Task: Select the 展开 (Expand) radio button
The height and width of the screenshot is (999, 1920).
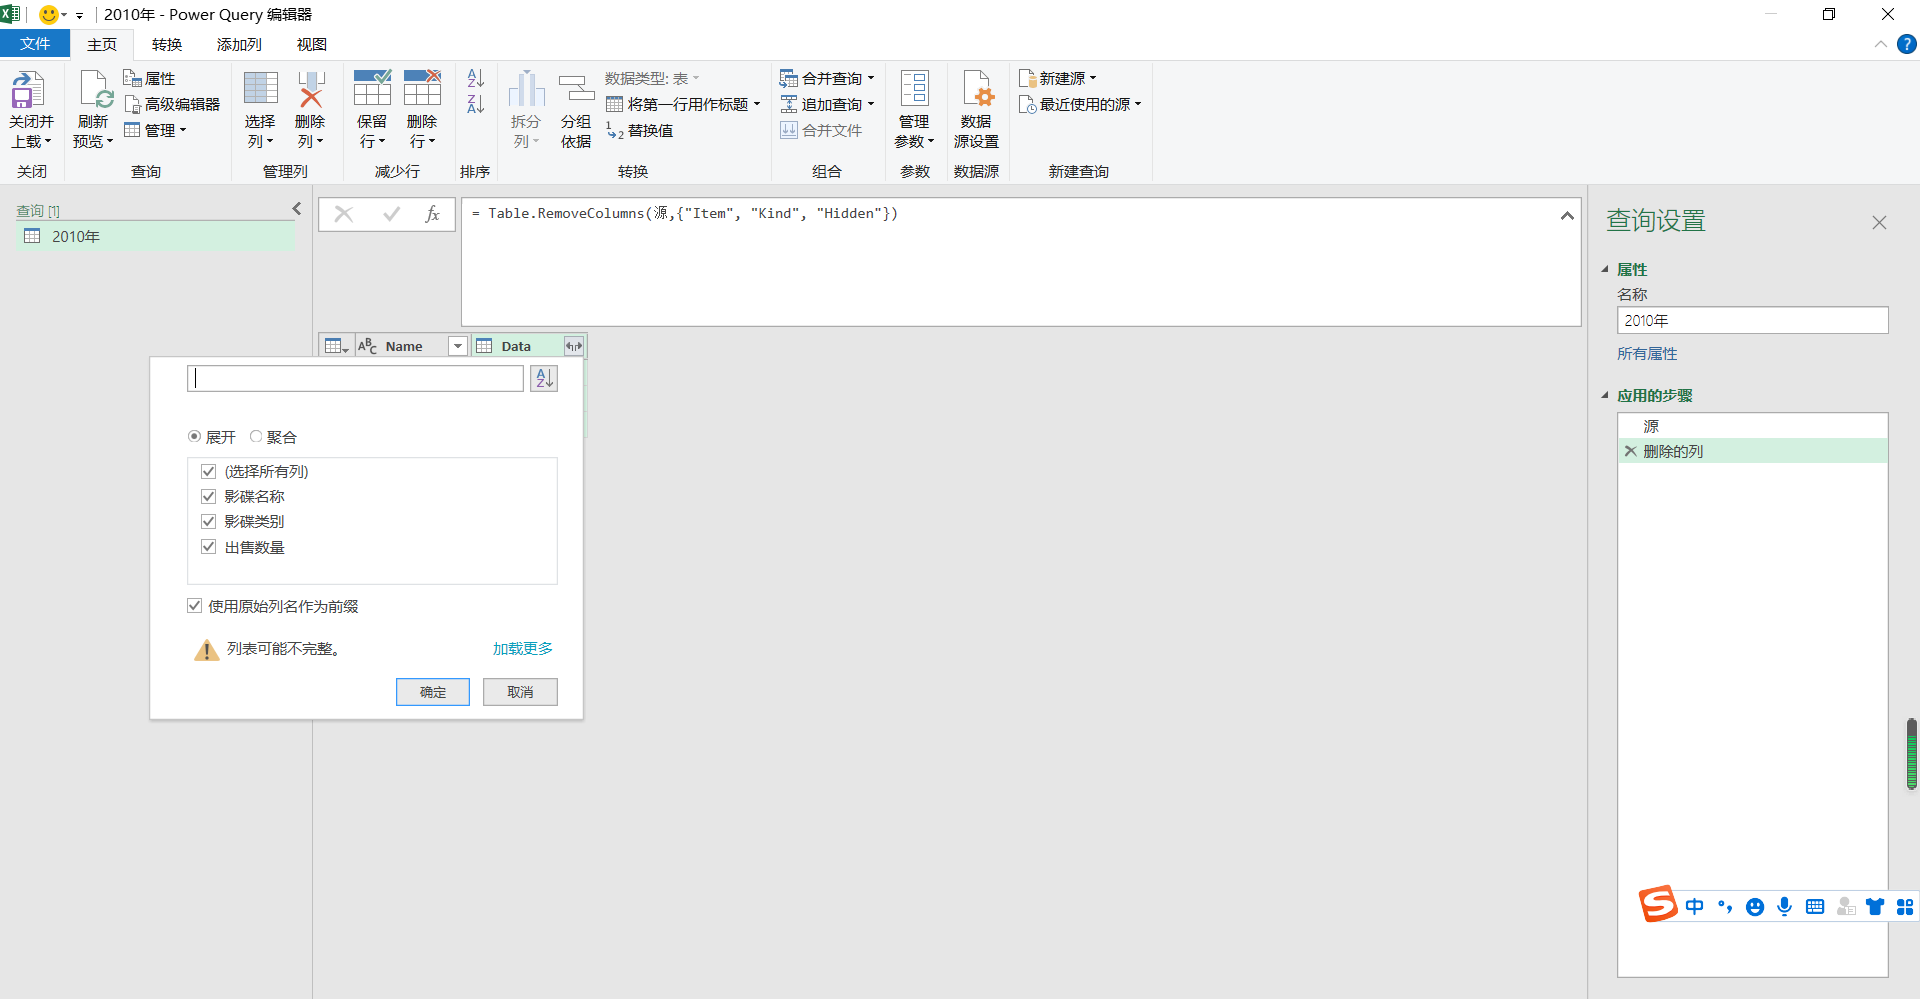Action: point(194,436)
